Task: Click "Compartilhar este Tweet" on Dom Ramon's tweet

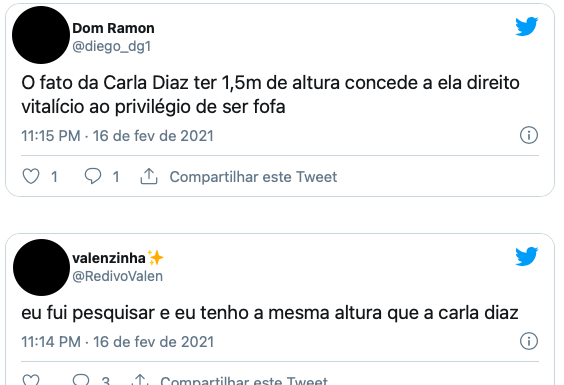Action: point(253,177)
